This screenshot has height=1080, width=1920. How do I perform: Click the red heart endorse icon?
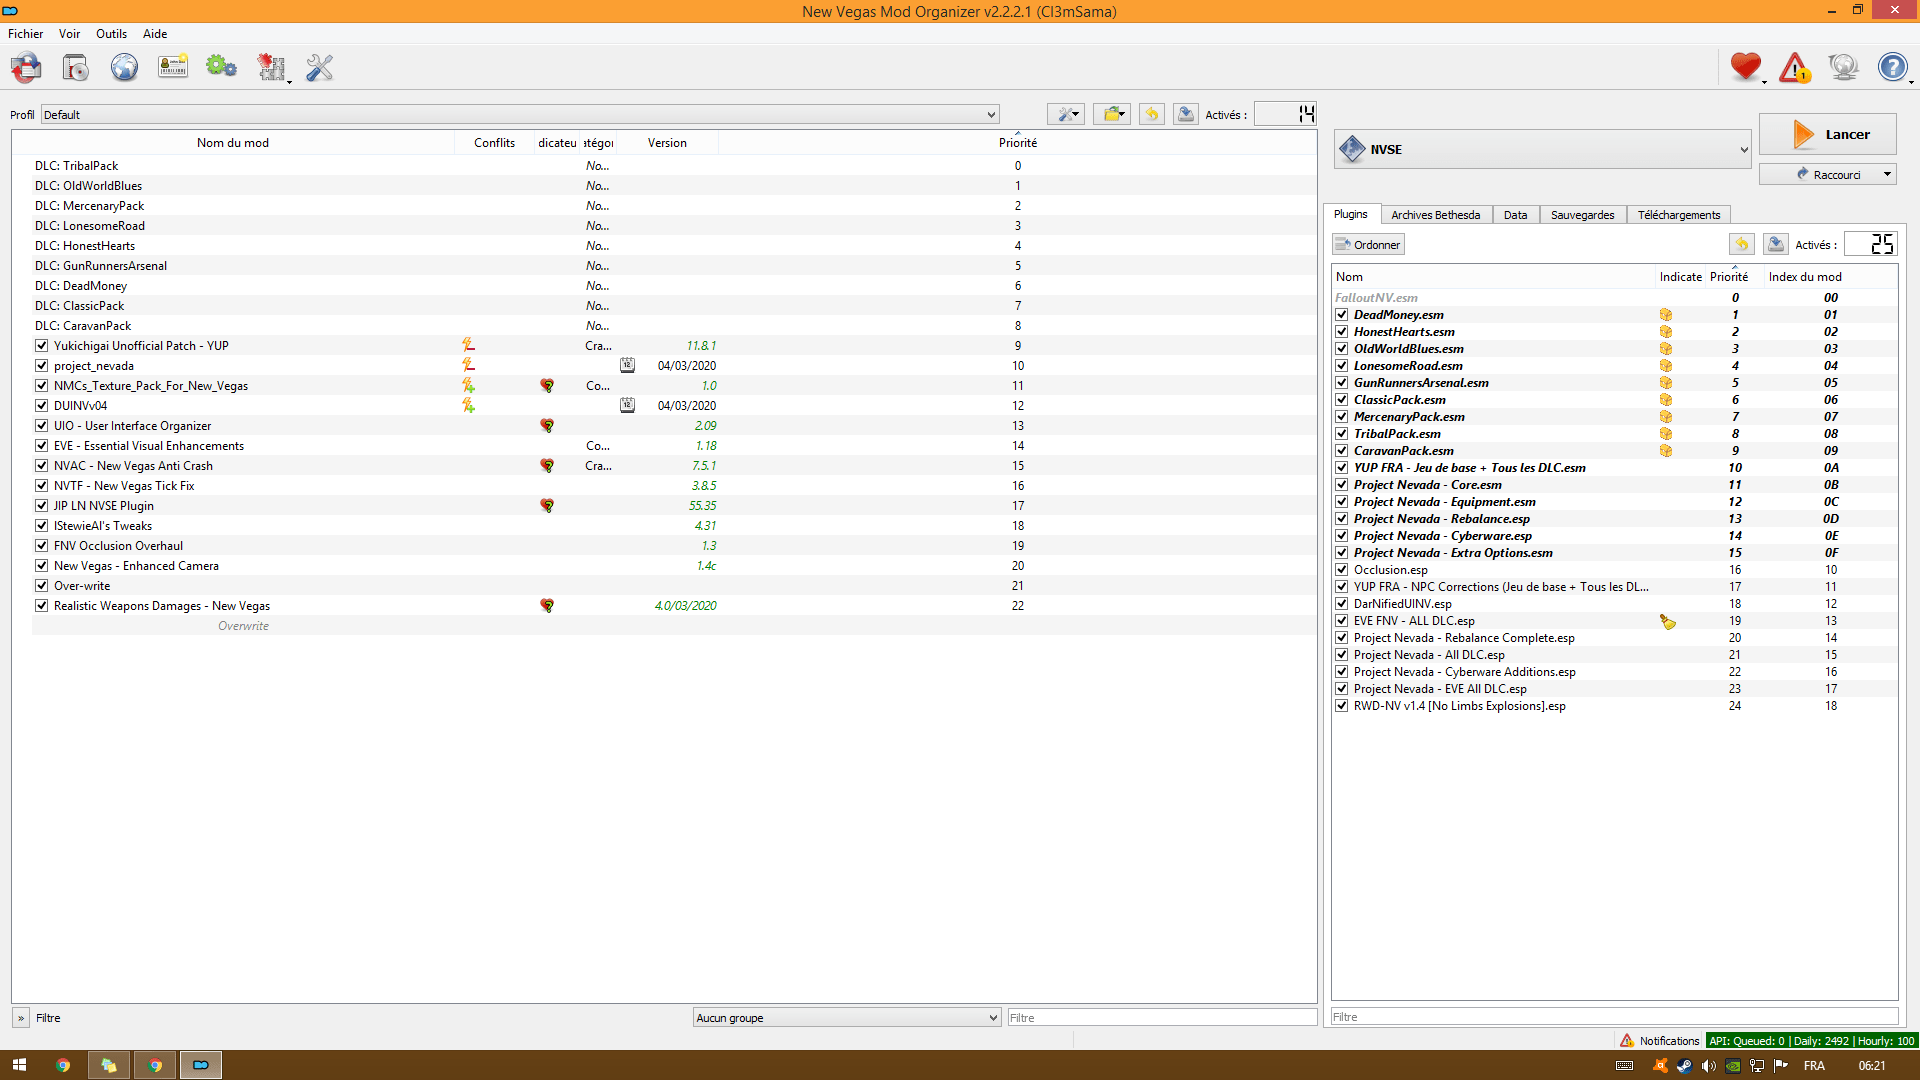click(1746, 67)
